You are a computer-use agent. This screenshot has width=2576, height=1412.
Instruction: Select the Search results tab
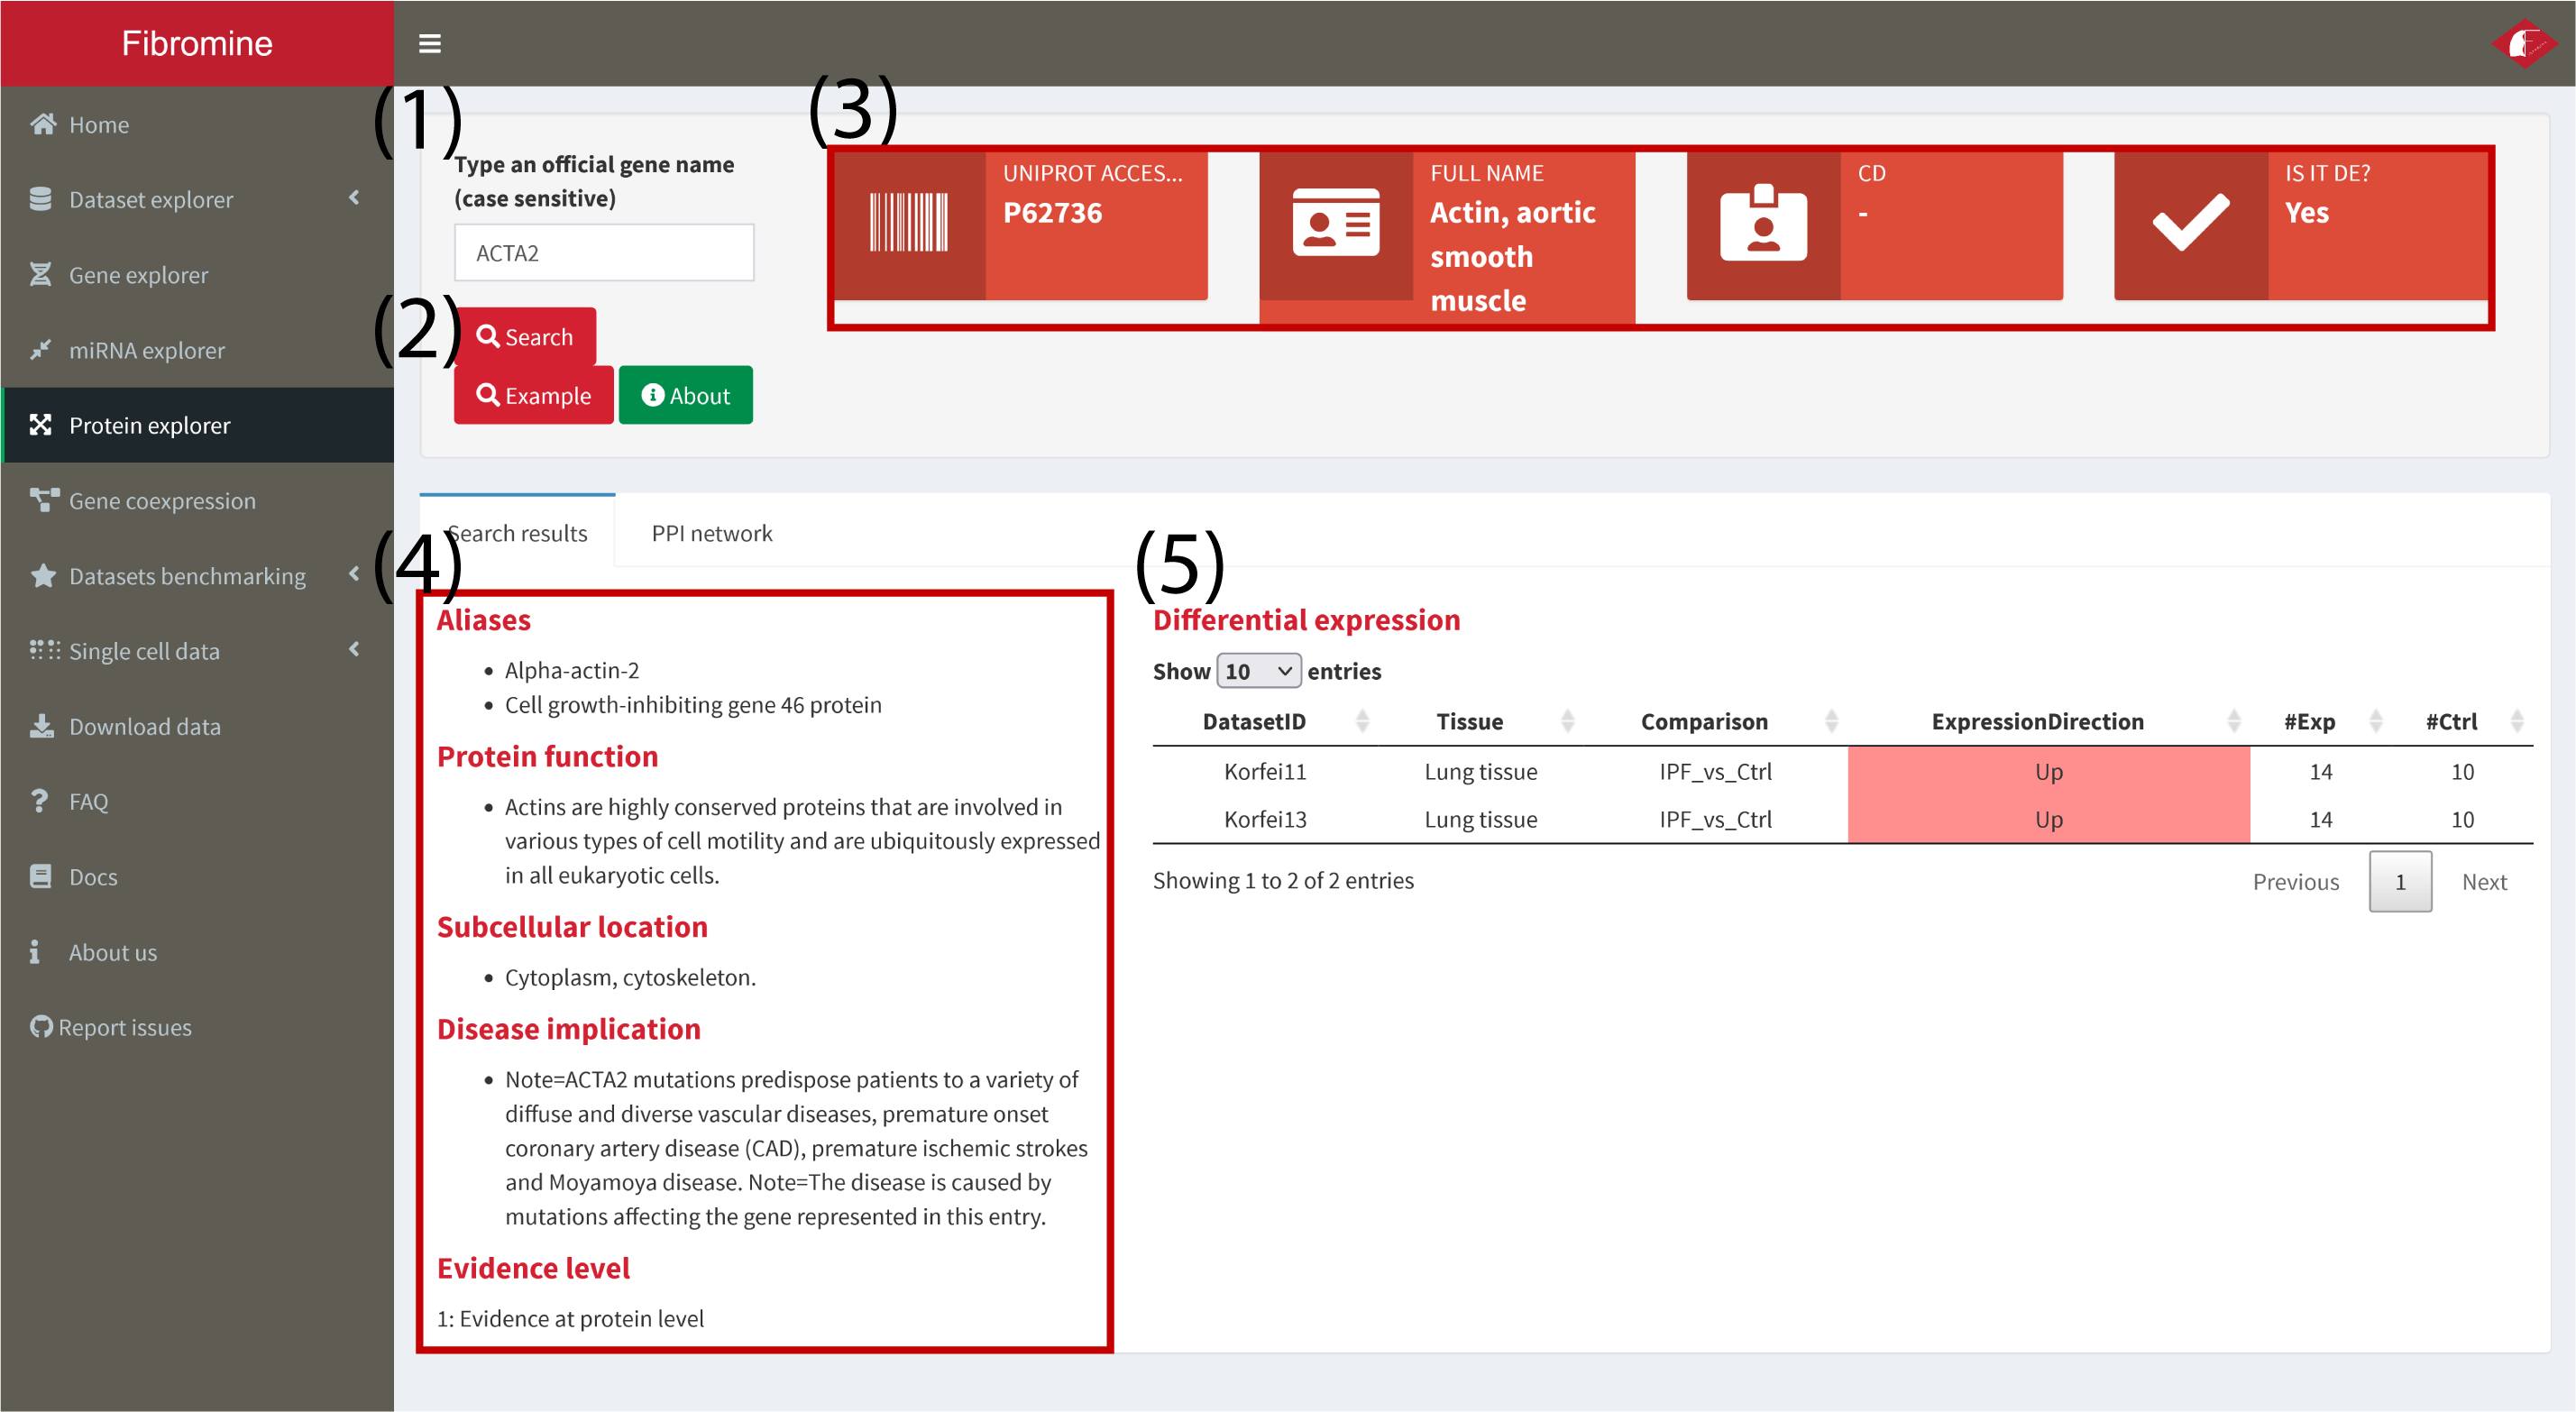(x=517, y=533)
